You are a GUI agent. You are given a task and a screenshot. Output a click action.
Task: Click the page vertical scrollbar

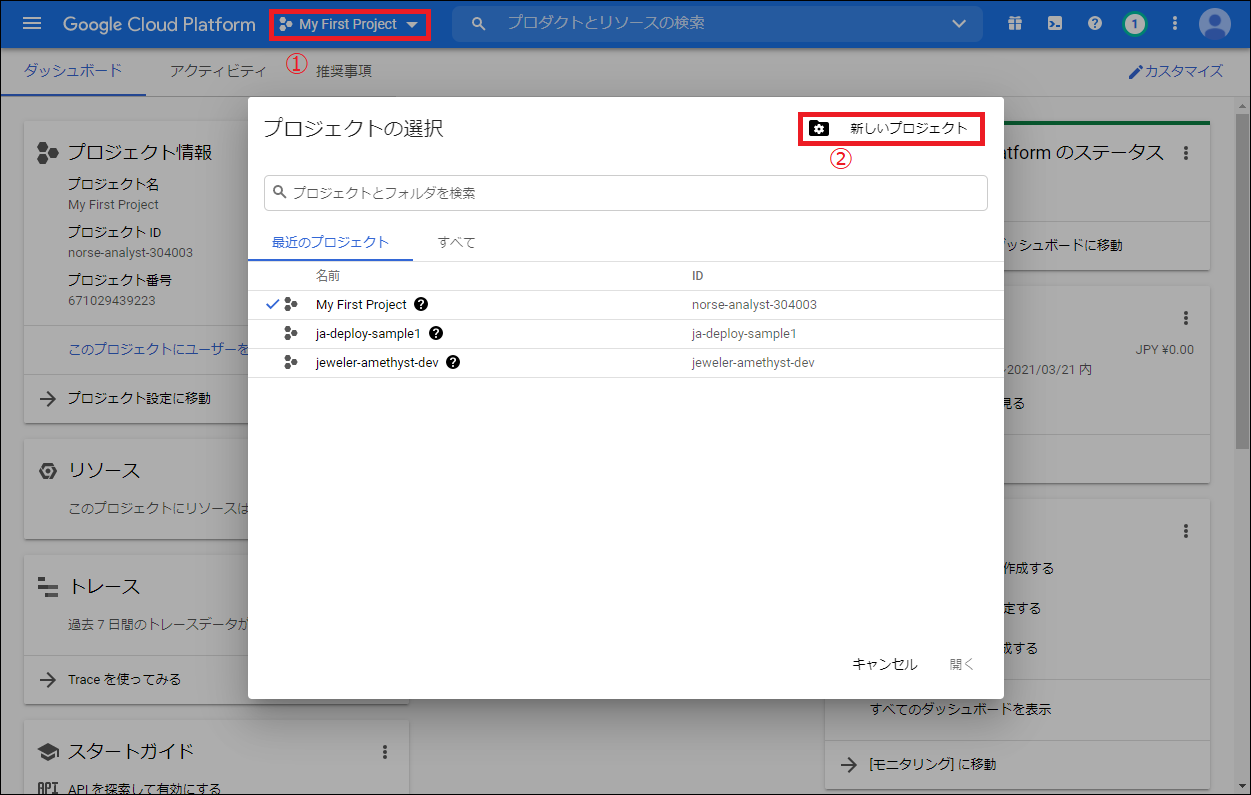1243,300
